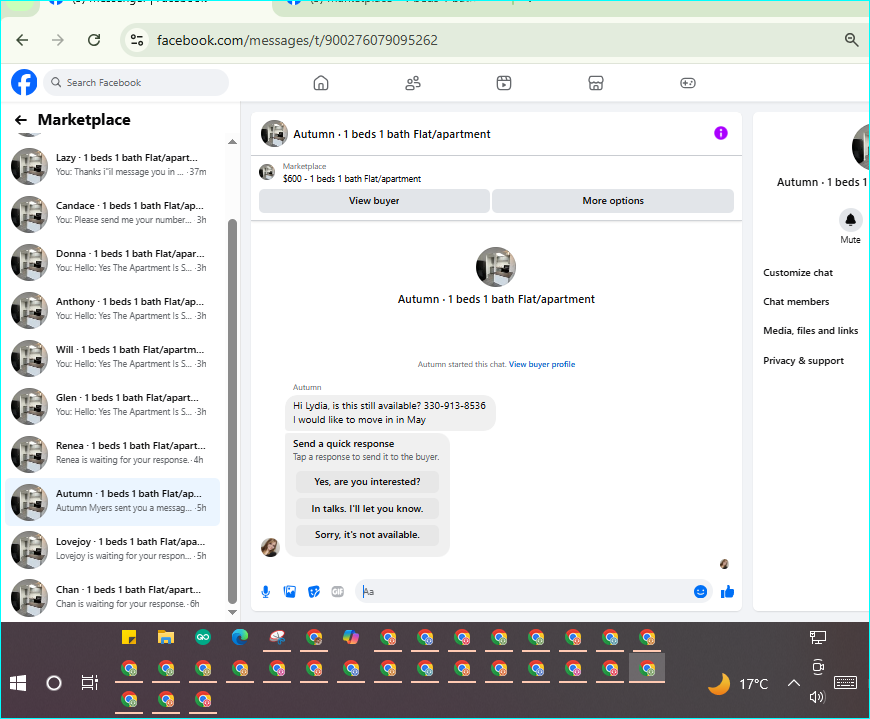870x719 pixels.
Task: Click the volume speaker tray icon
Action: [817, 697]
